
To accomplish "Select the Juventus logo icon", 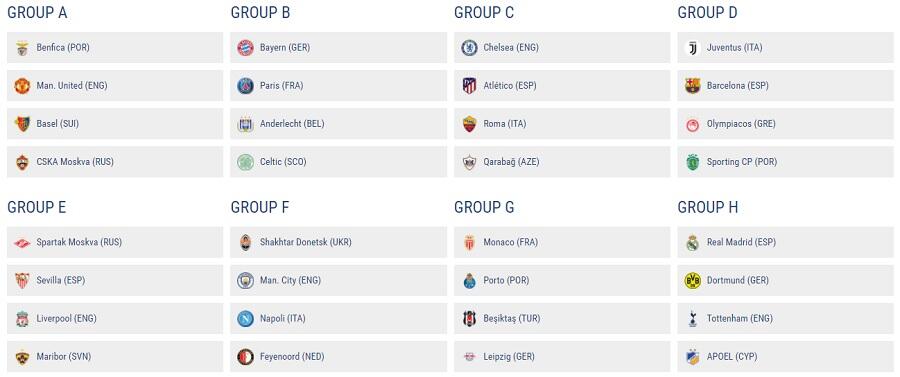I will click(693, 48).
